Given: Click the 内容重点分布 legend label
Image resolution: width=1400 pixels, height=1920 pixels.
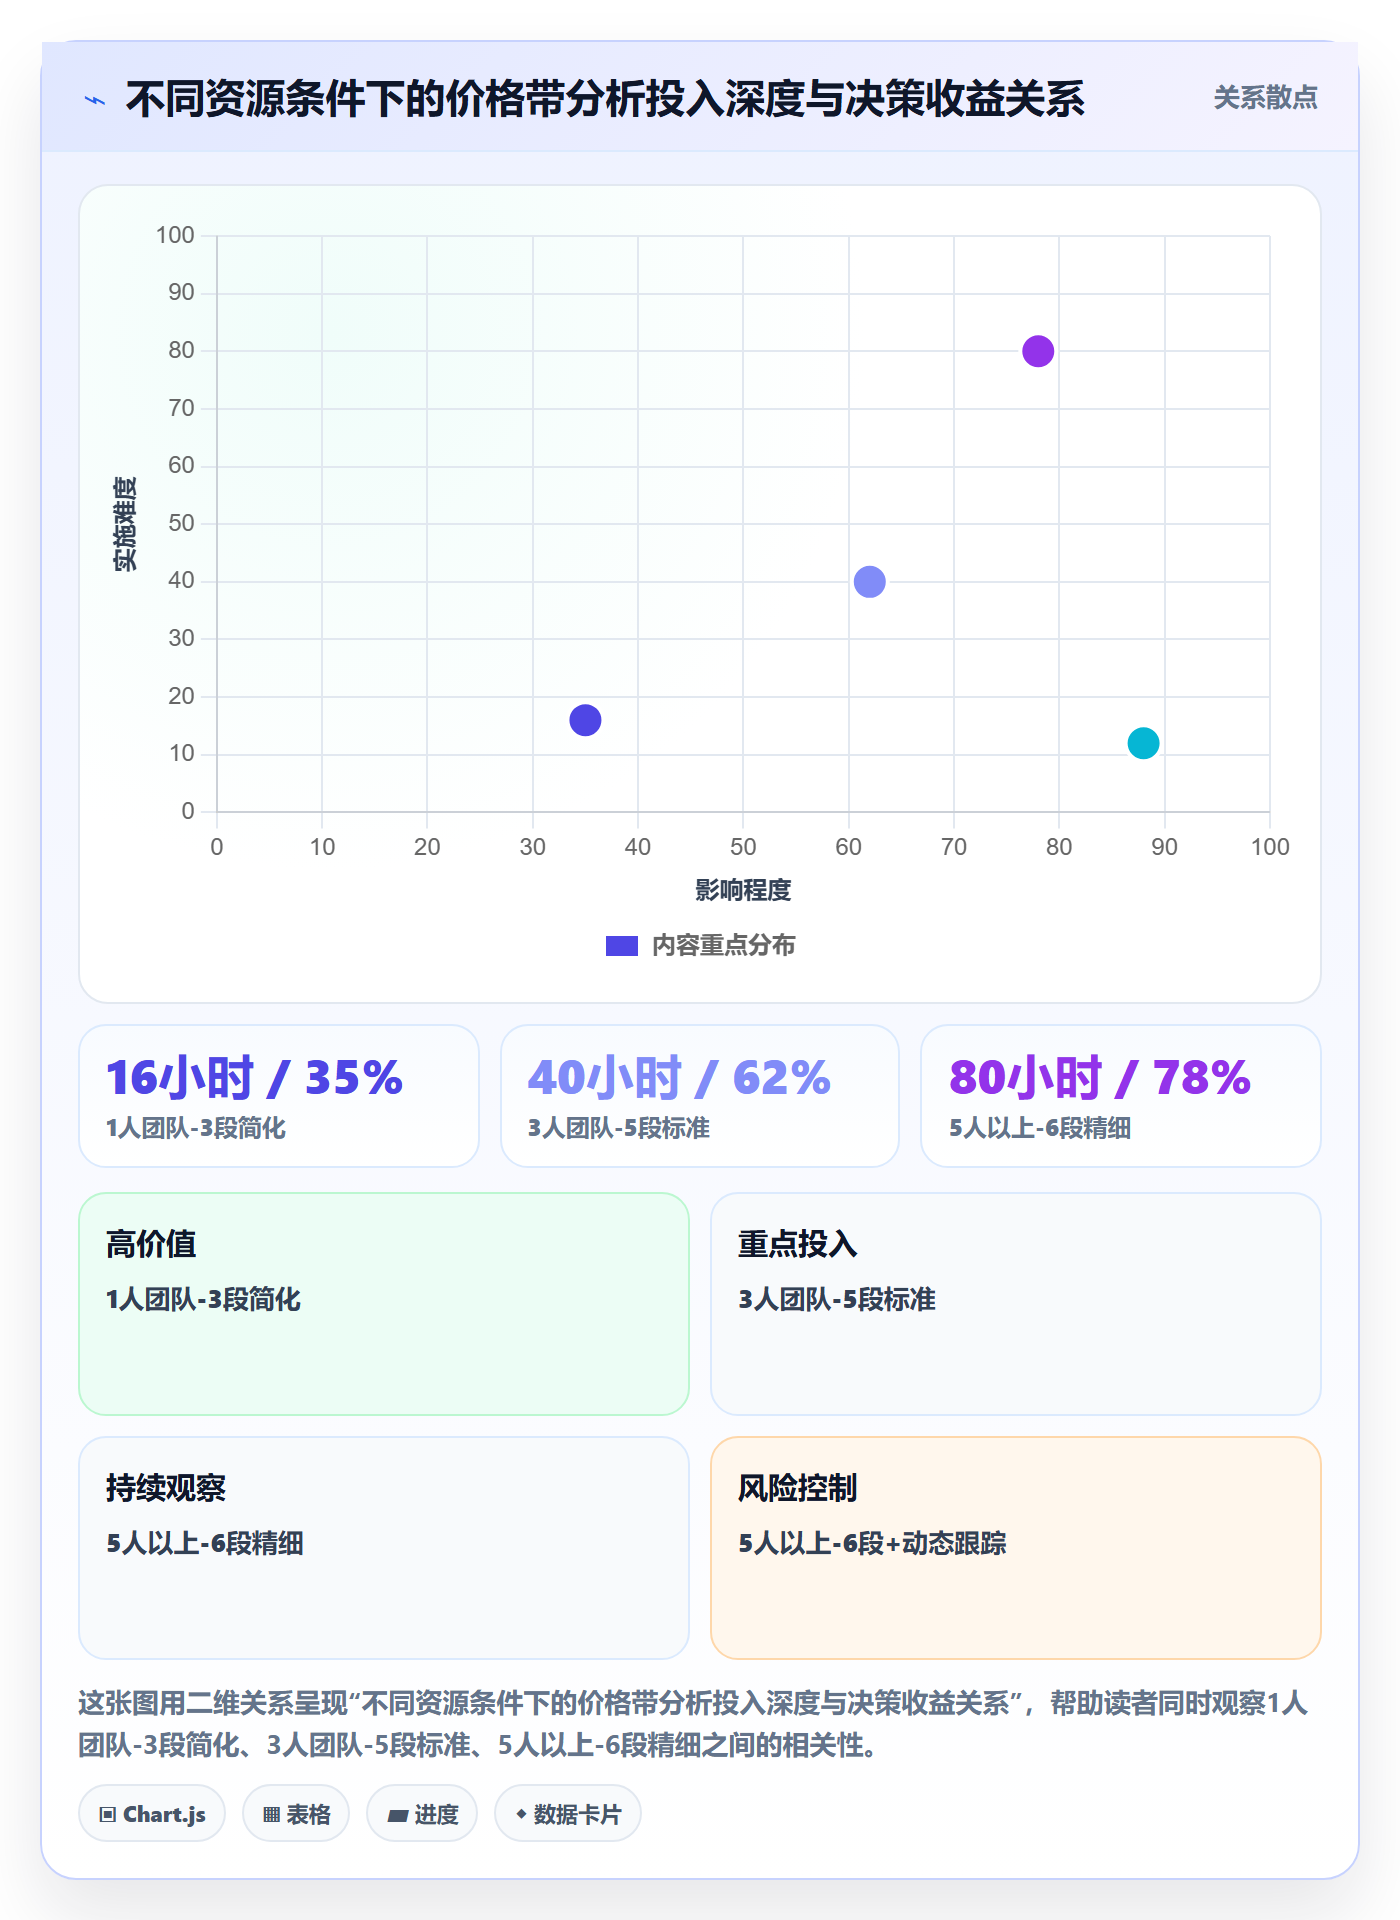Looking at the screenshot, I should click(723, 946).
